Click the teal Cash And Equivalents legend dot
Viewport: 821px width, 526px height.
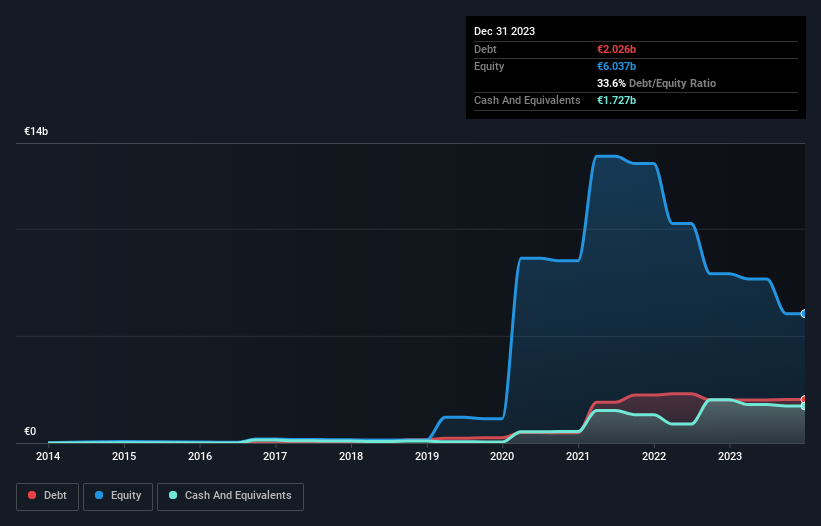click(x=173, y=495)
